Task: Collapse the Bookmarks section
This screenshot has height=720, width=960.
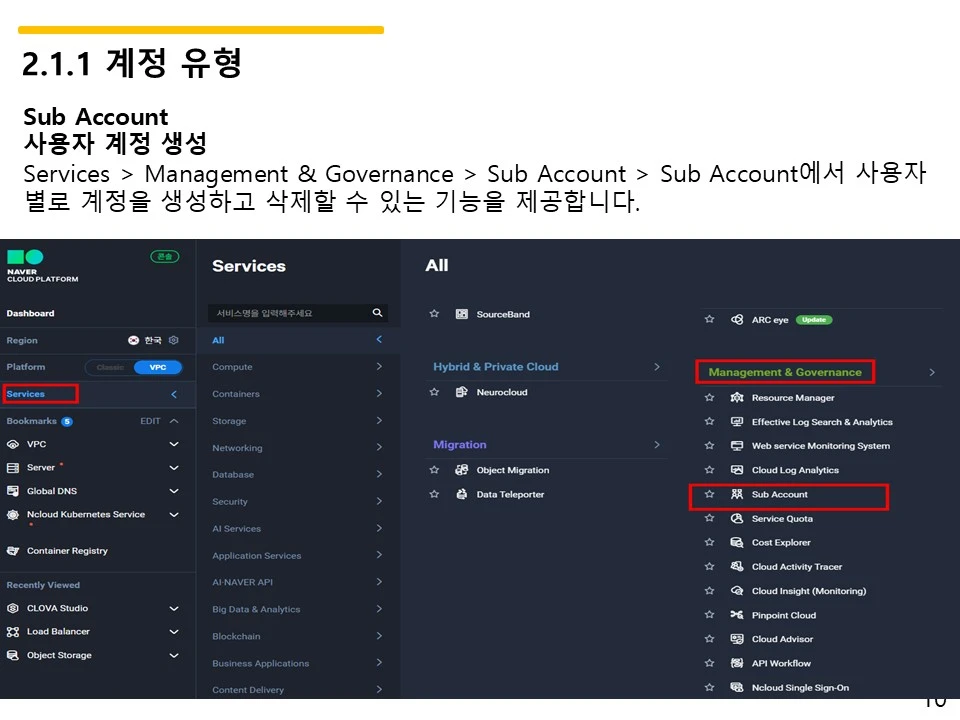Action: pyautogui.click(x=172, y=421)
